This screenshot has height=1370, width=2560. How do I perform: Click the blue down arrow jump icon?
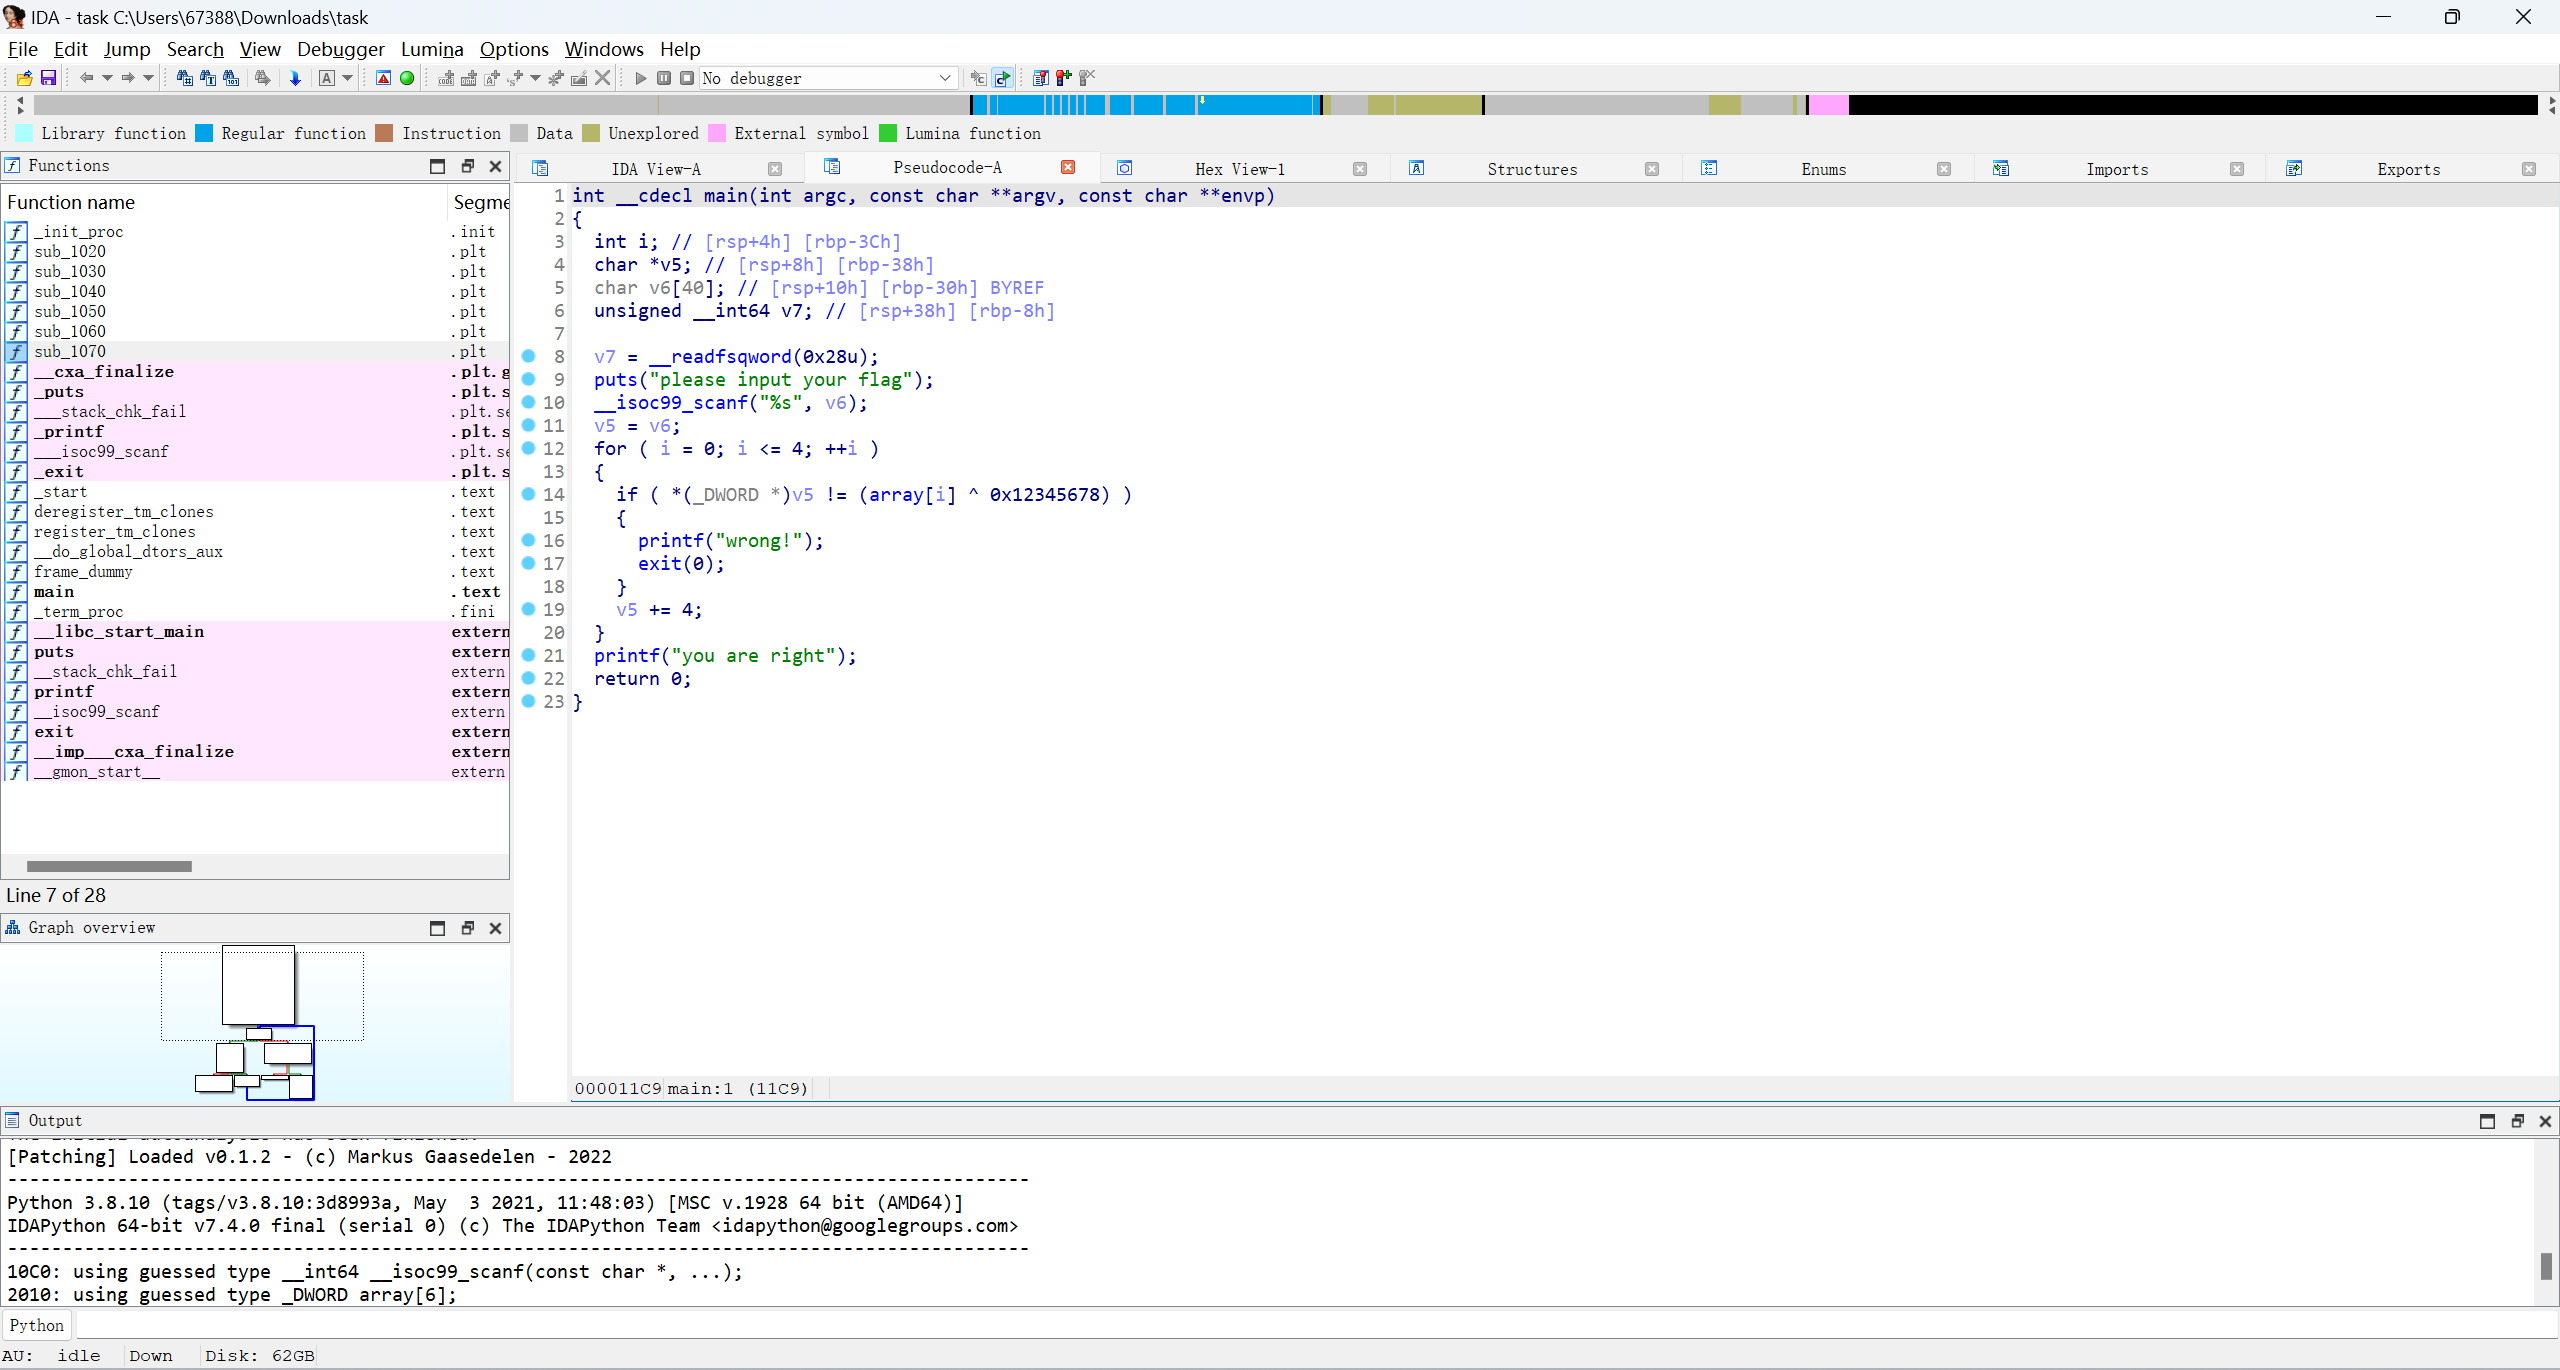click(295, 78)
